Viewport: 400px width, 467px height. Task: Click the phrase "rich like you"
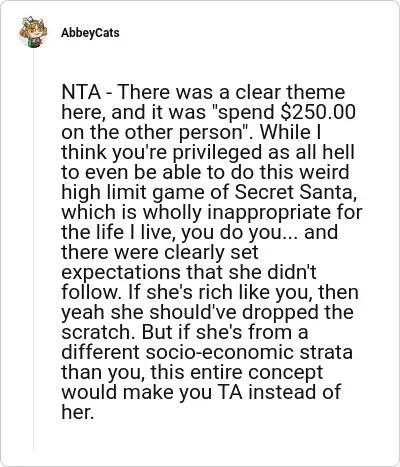248,292
